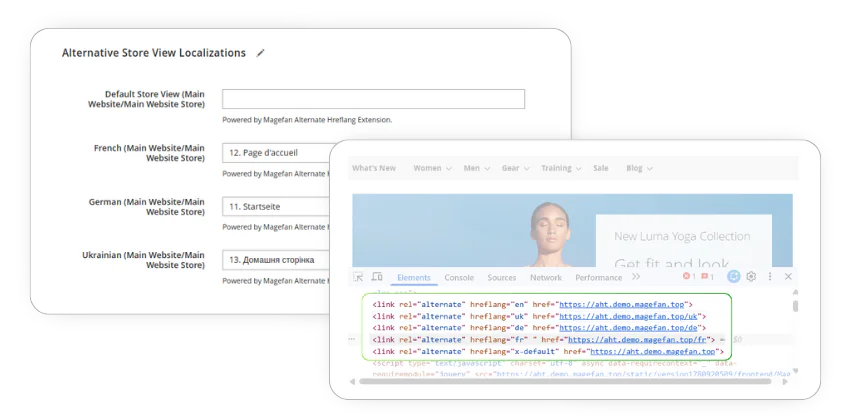Screen dimensions: 850x420
Task: Expand the Men menu dropdown
Action: 476,168
